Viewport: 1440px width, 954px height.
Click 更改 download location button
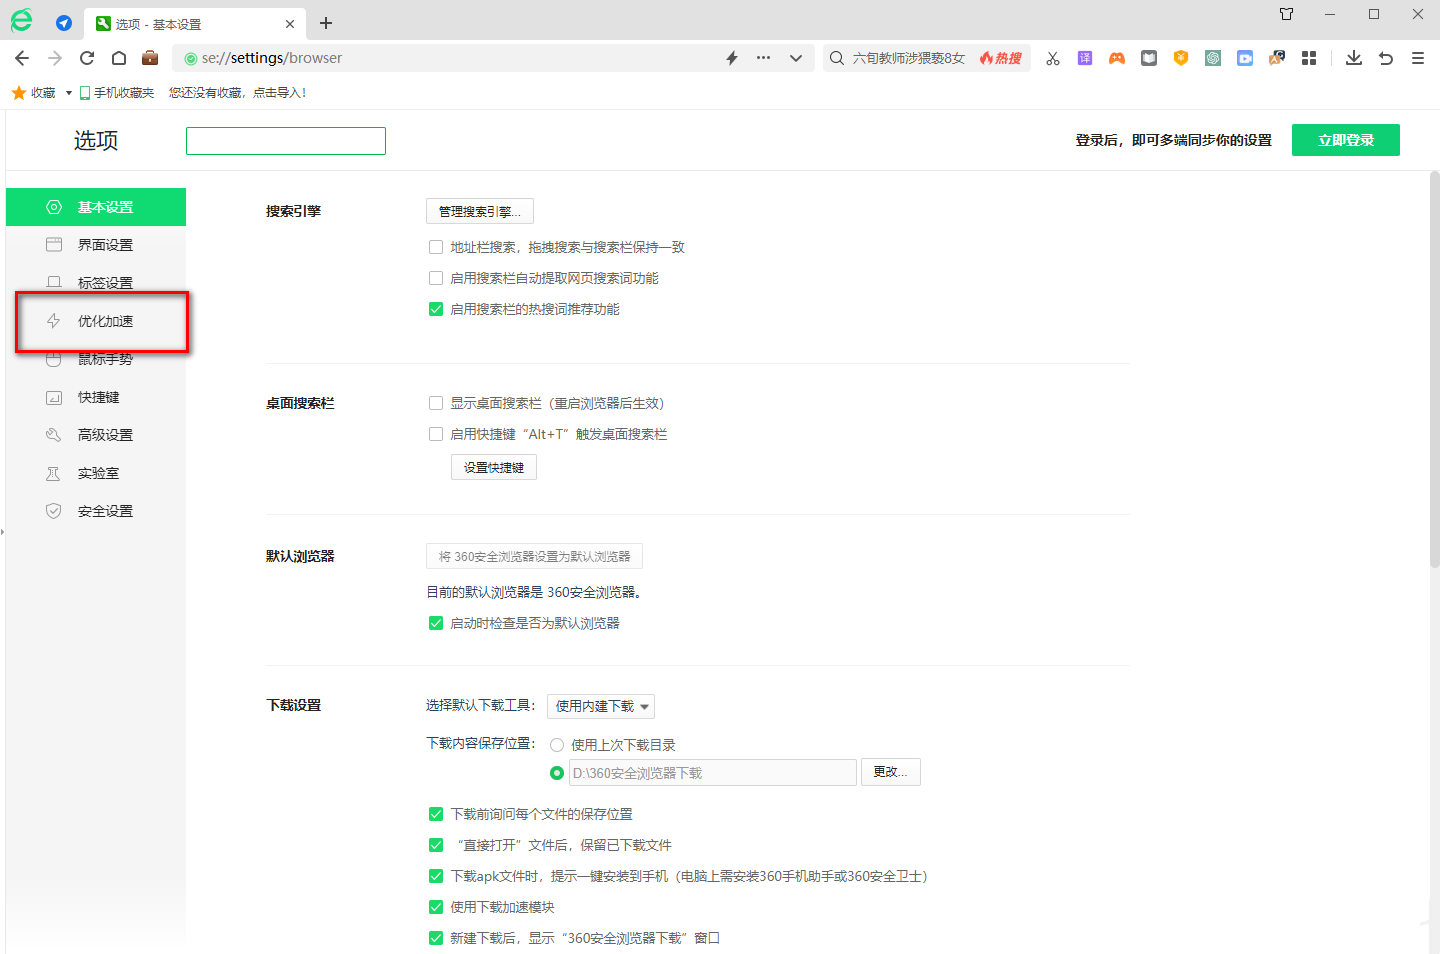click(891, 772)
